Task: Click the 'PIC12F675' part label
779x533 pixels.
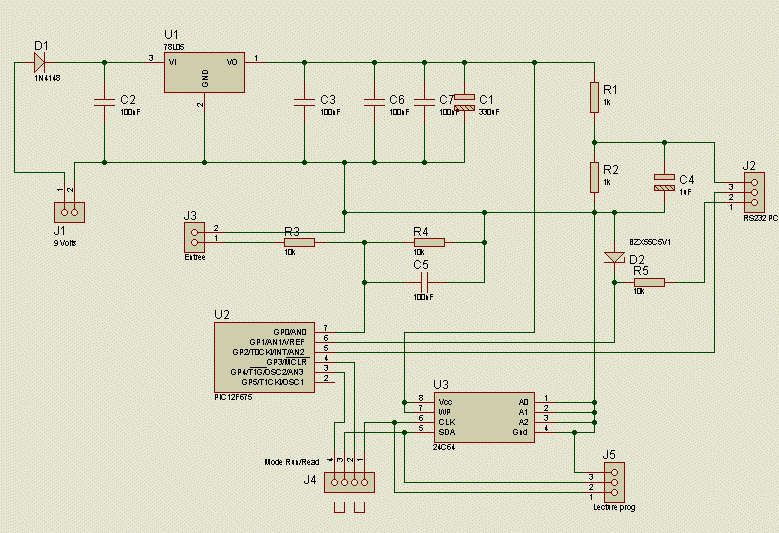Action: (x=233, y=397)
